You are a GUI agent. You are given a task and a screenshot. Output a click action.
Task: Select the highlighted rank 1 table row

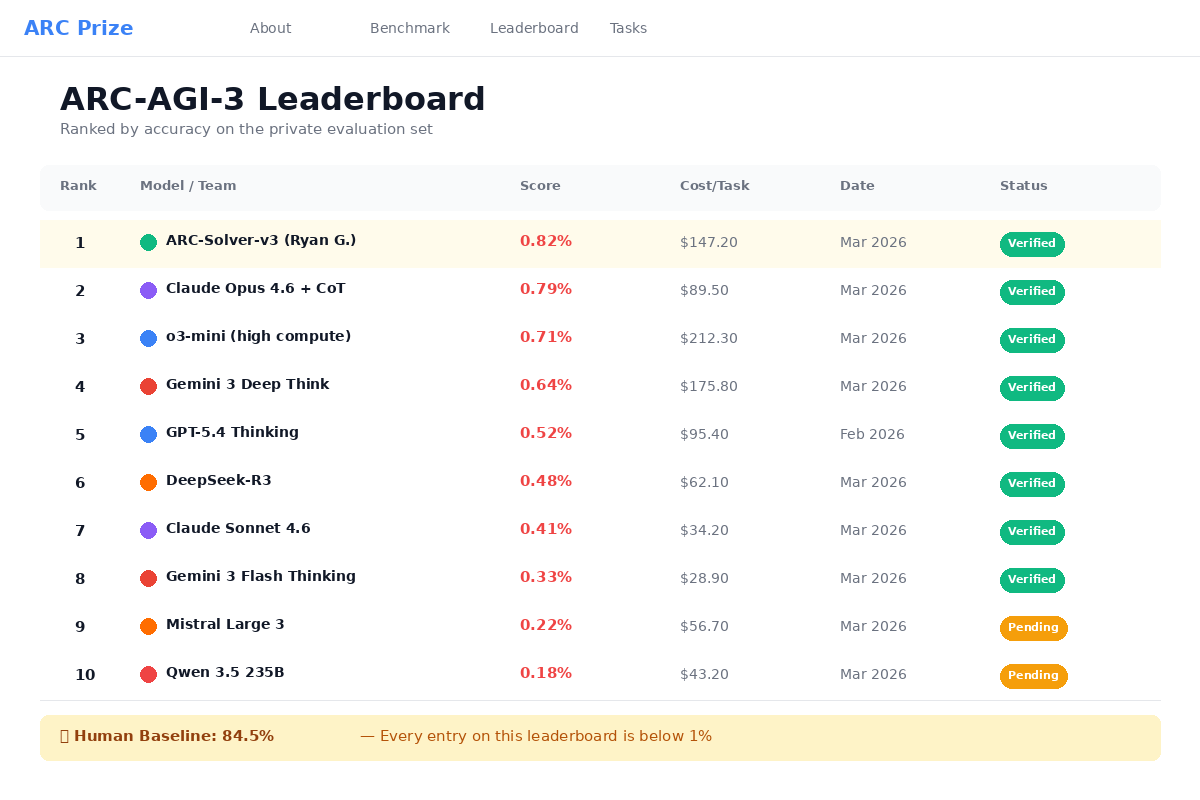(600, 243)
